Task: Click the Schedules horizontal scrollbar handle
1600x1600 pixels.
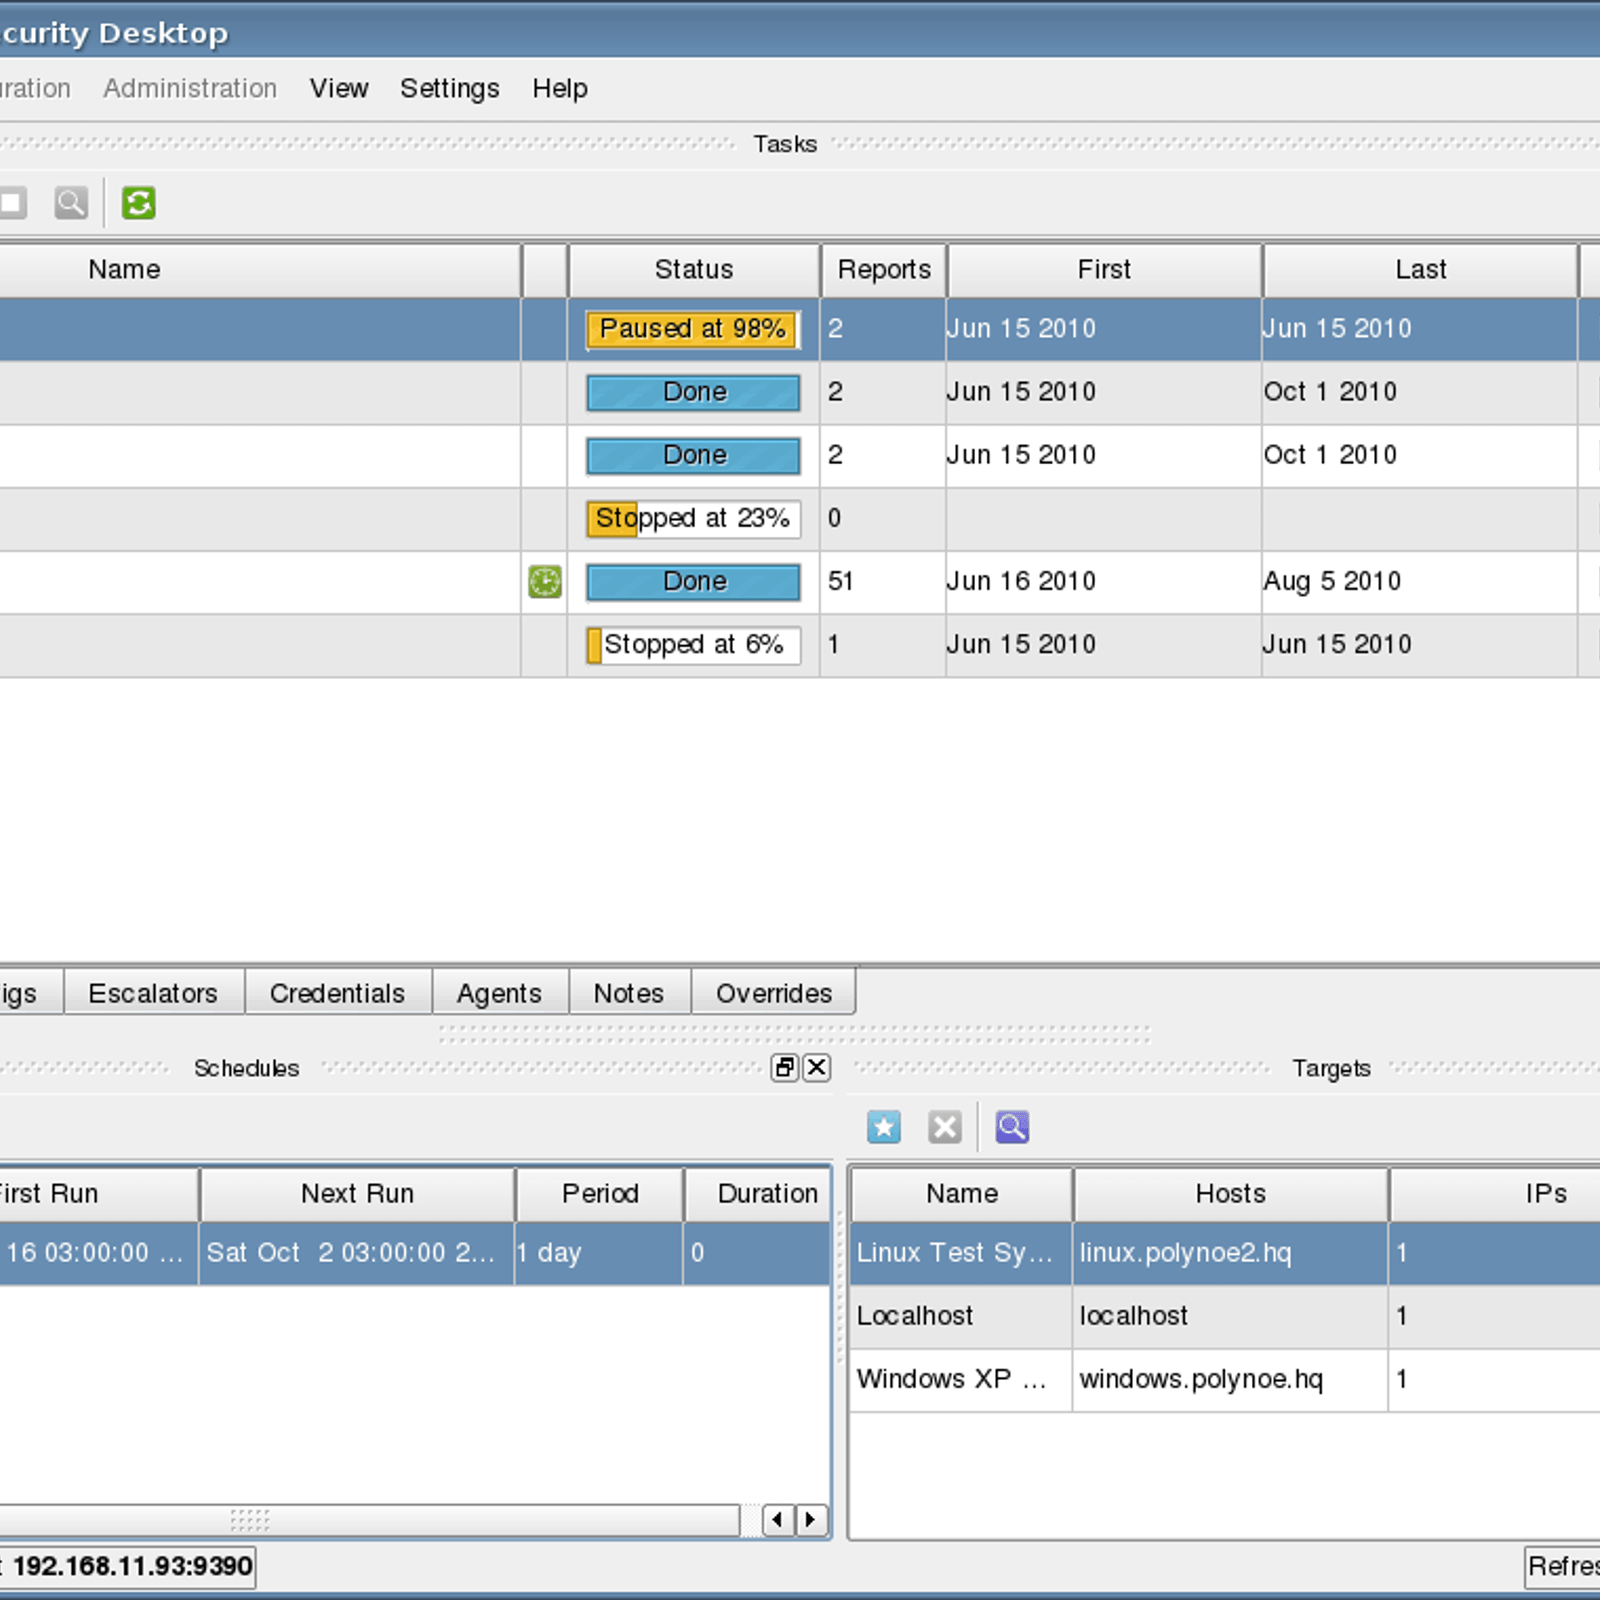Action: coord(370,1520)
